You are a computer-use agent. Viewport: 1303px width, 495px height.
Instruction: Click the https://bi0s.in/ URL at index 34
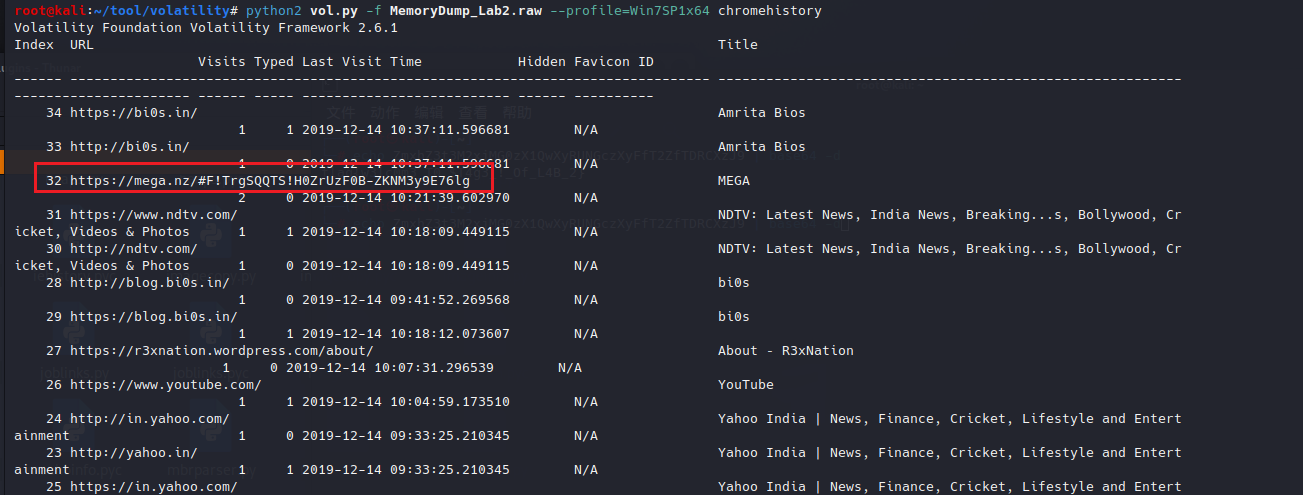point(133,113)
